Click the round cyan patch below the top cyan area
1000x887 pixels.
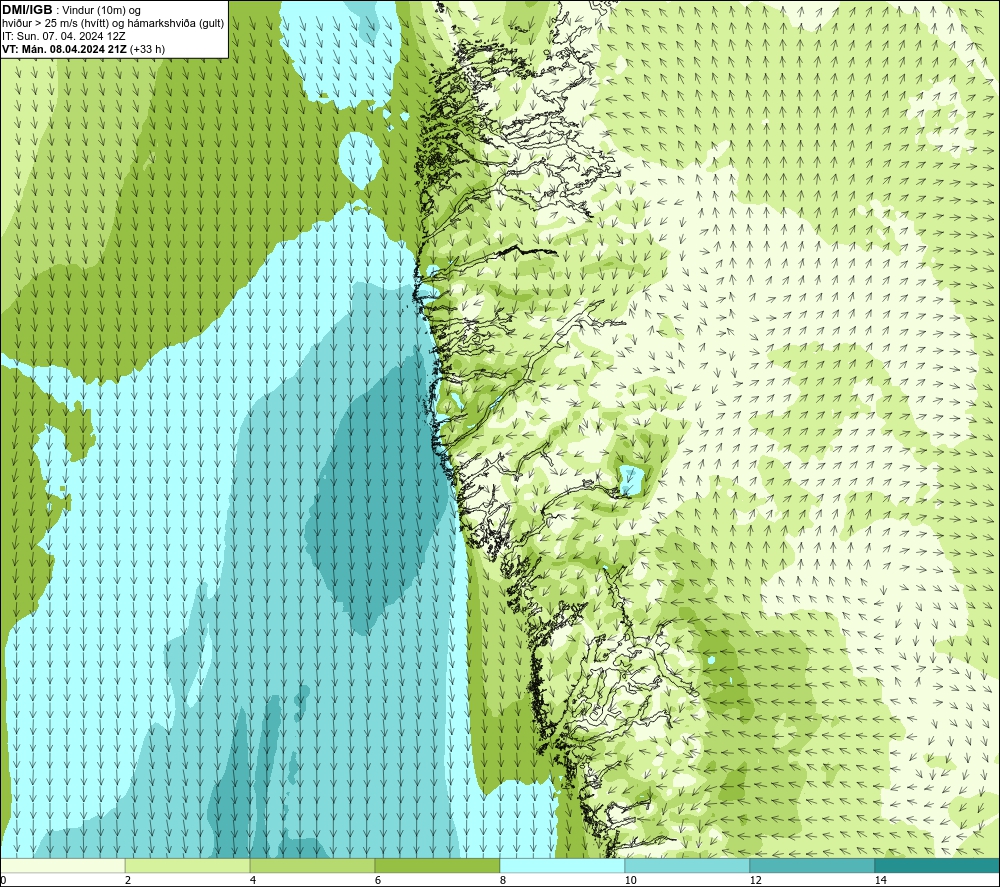click(x=360, y=159)
